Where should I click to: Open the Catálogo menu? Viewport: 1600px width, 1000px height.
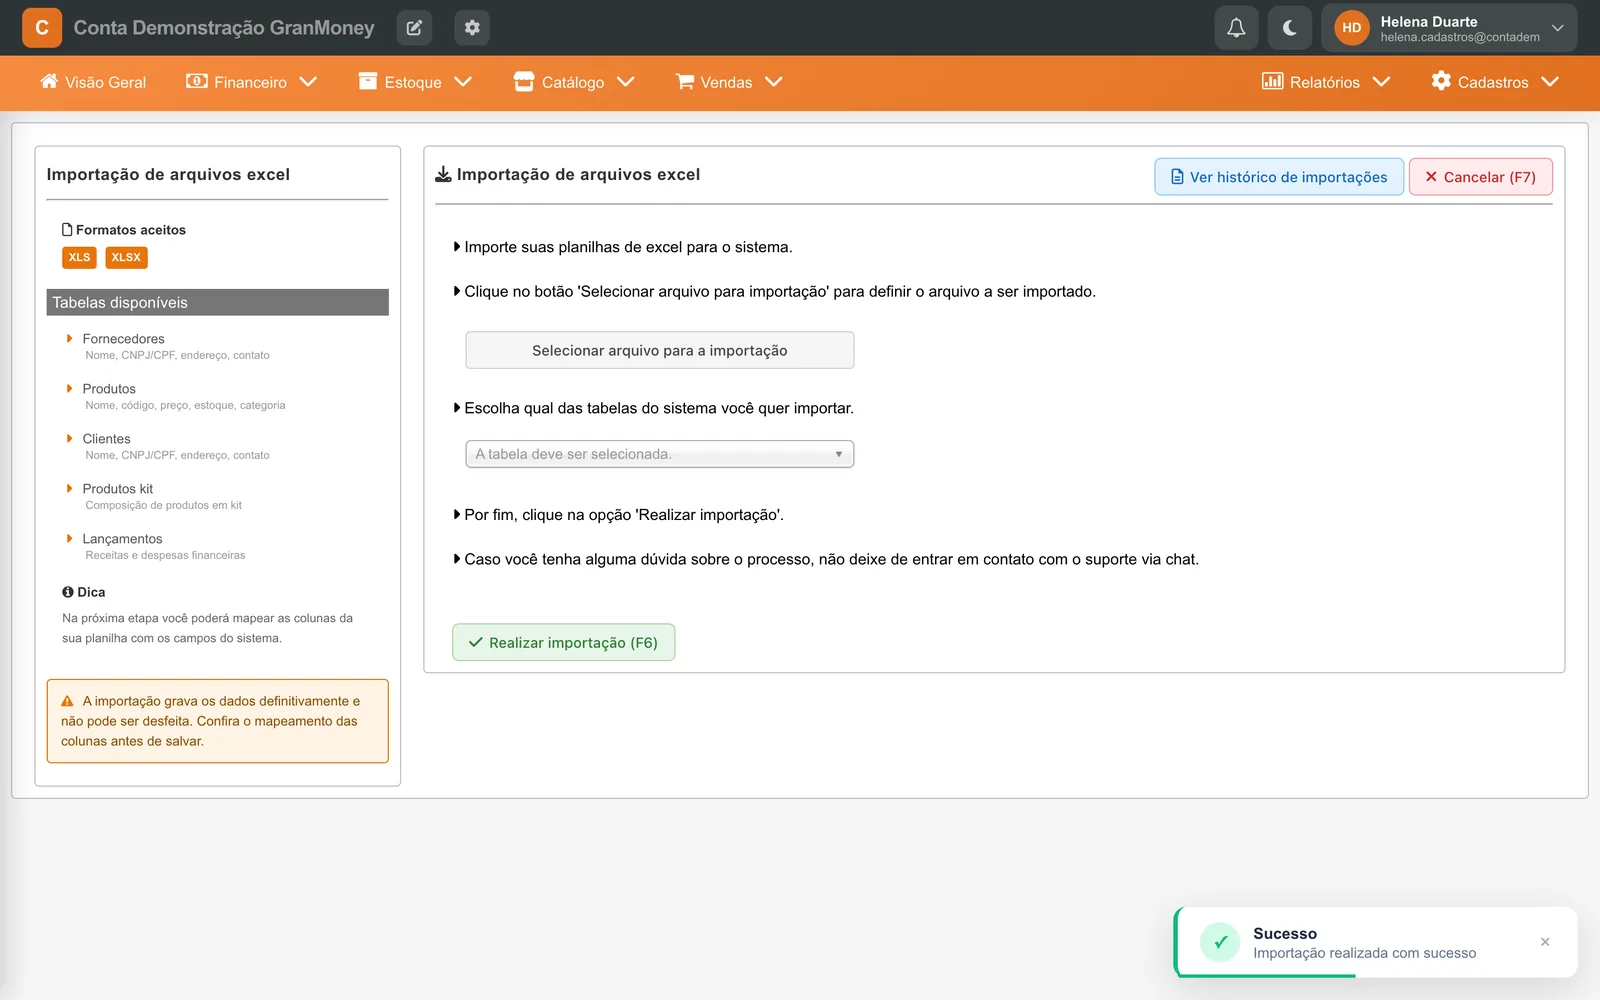[574, 82]
